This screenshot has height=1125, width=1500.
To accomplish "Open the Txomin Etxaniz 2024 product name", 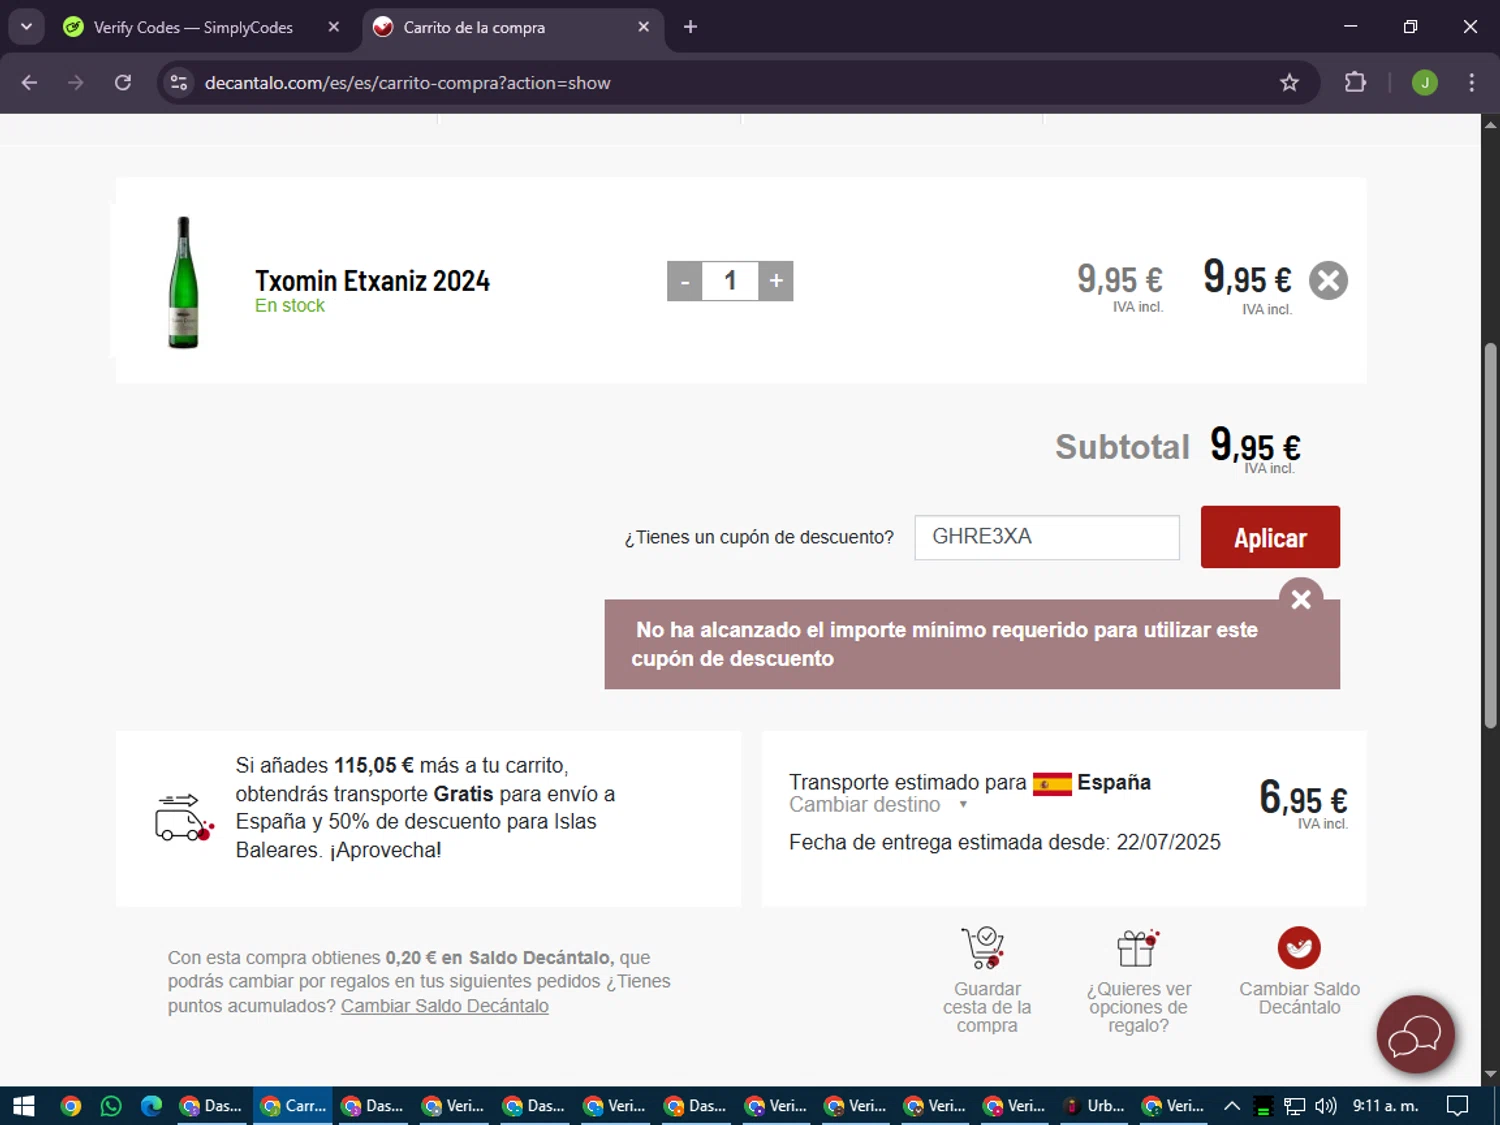I will point(372,281).
